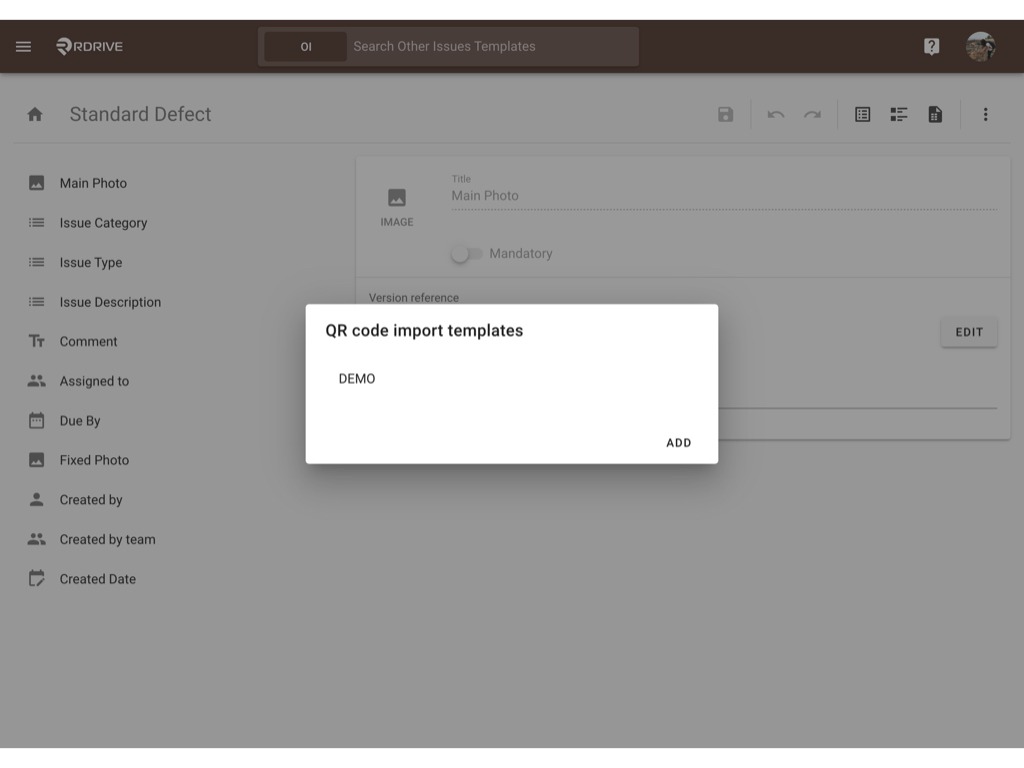Screen dimensions: 1024x768
Task: Click the RDRIVE logo
Action: click(x=89, y=46)
